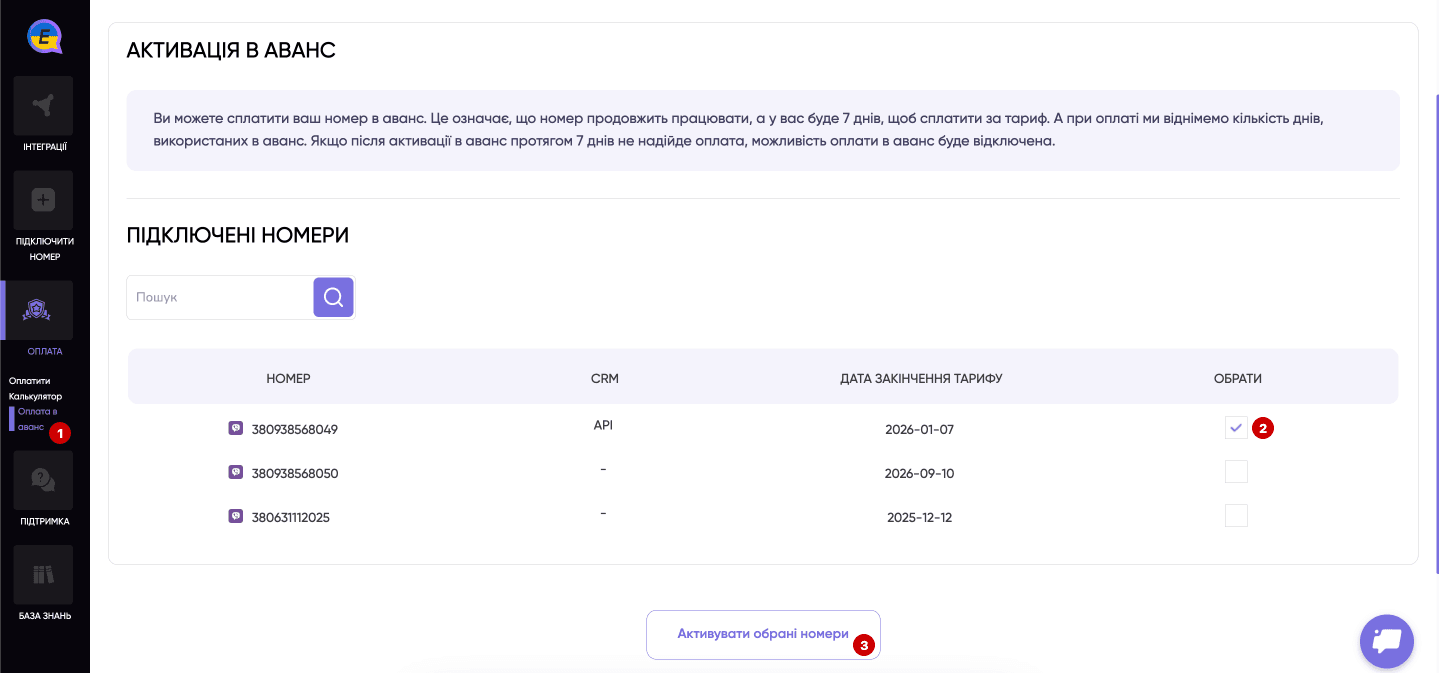
Task: Click the API value in the CRM column
Action: point(603,425)
